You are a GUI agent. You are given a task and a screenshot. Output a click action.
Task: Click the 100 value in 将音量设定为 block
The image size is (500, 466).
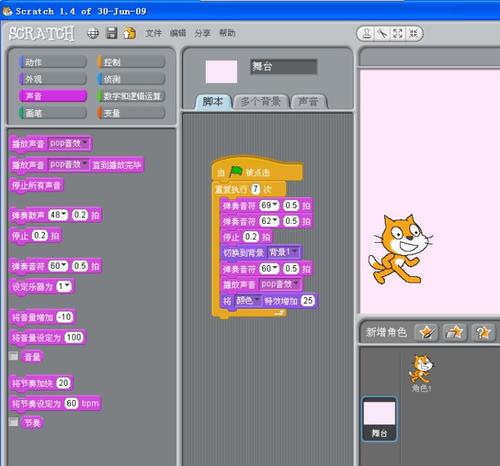pyautogui.click(x=74, y=337)
